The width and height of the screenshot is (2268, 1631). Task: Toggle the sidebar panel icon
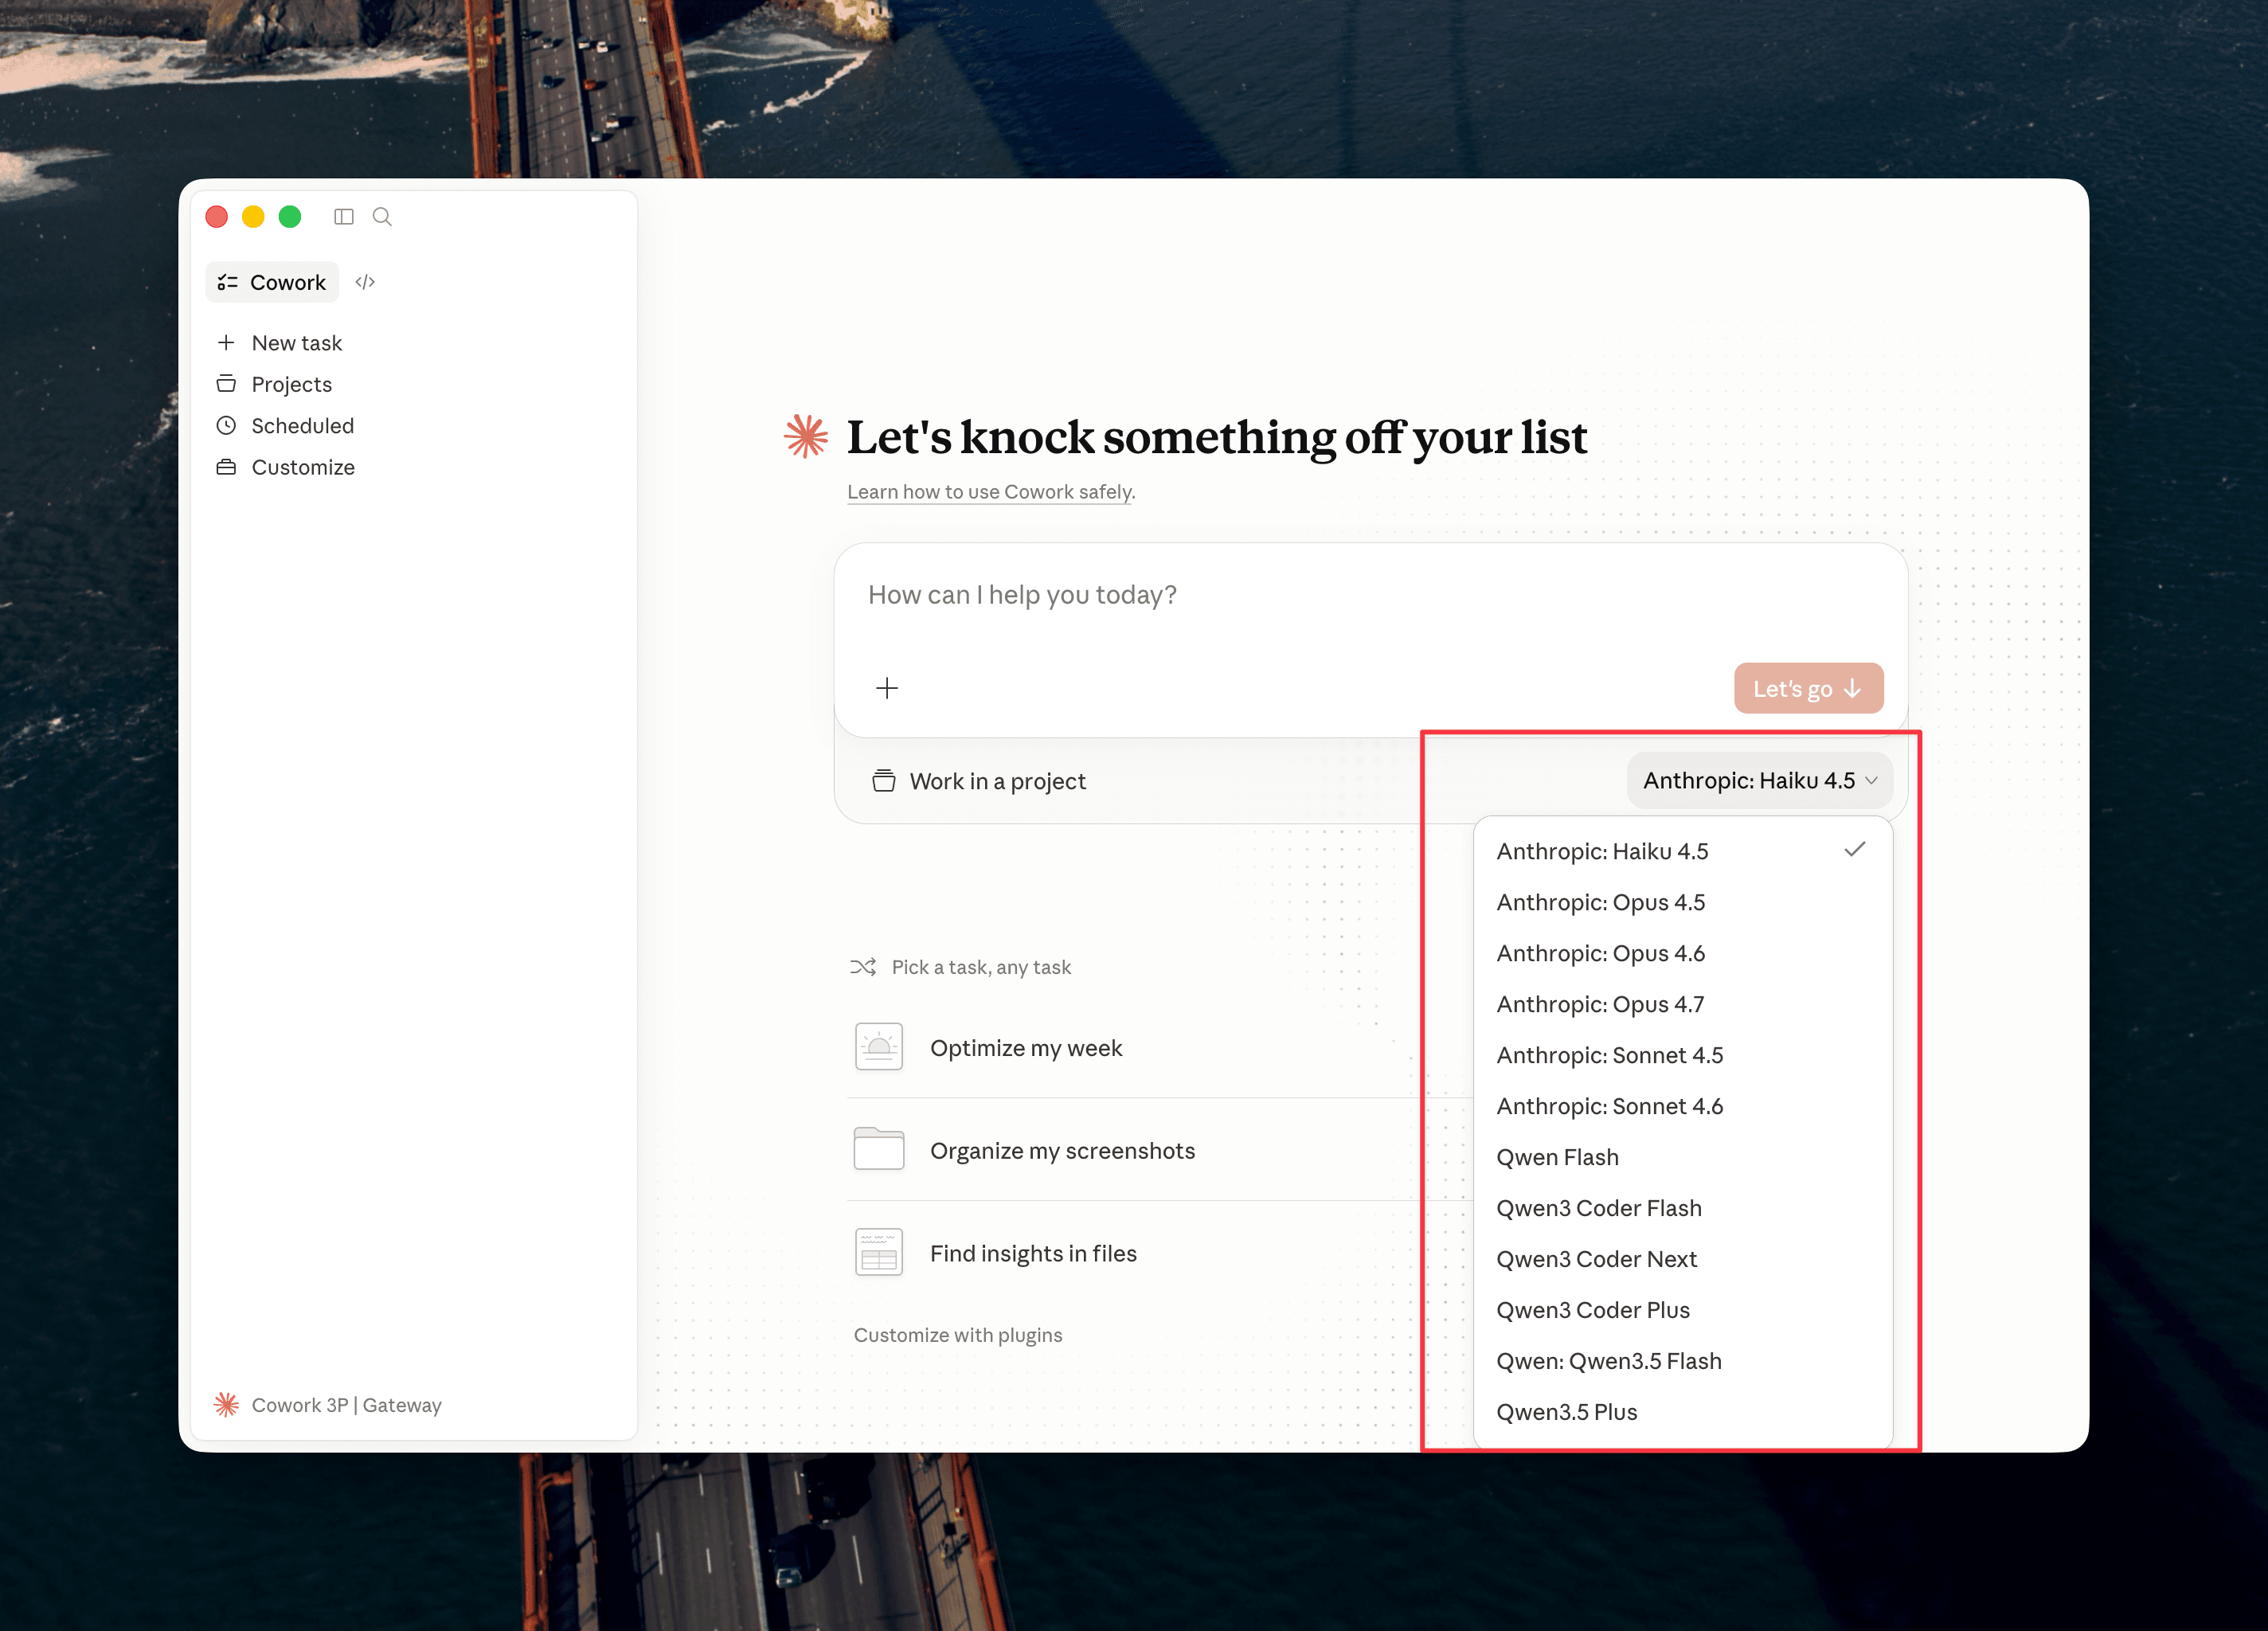tap(344, 217)
